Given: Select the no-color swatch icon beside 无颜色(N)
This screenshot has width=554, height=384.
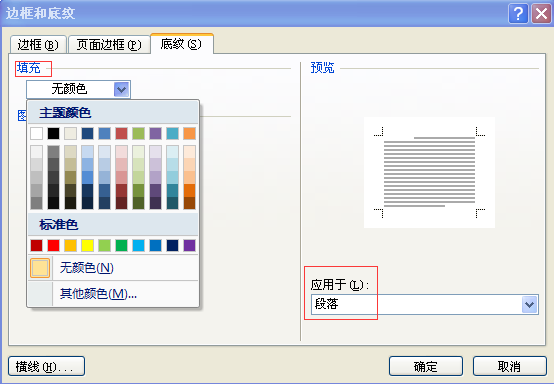Looking at the screenshot, I should click(40, 268).
